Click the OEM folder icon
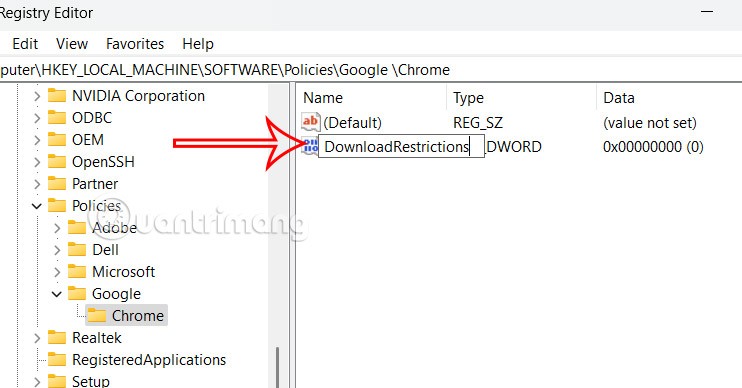742x388 pixels. 57,140
